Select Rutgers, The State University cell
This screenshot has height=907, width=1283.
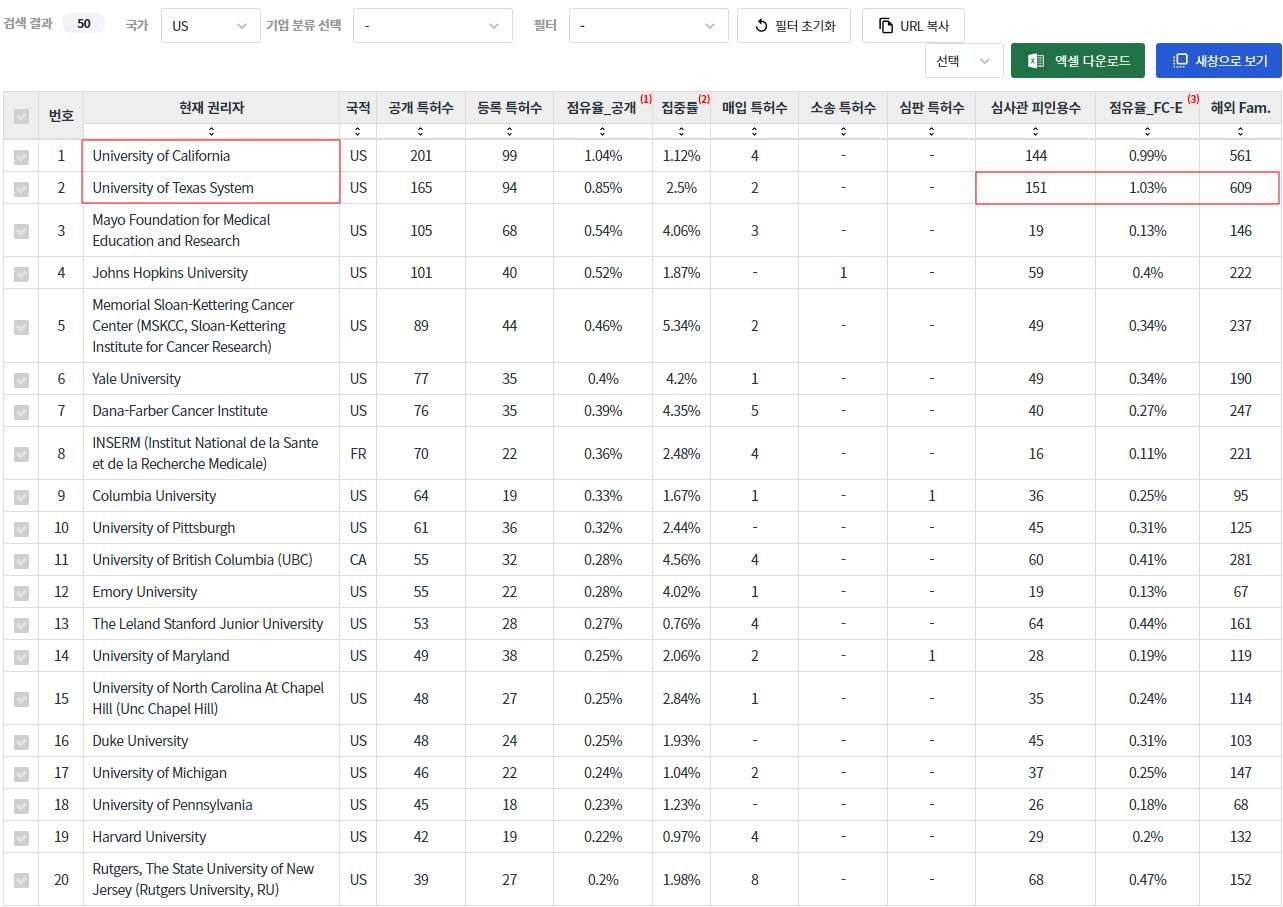[x=211, y=880]
